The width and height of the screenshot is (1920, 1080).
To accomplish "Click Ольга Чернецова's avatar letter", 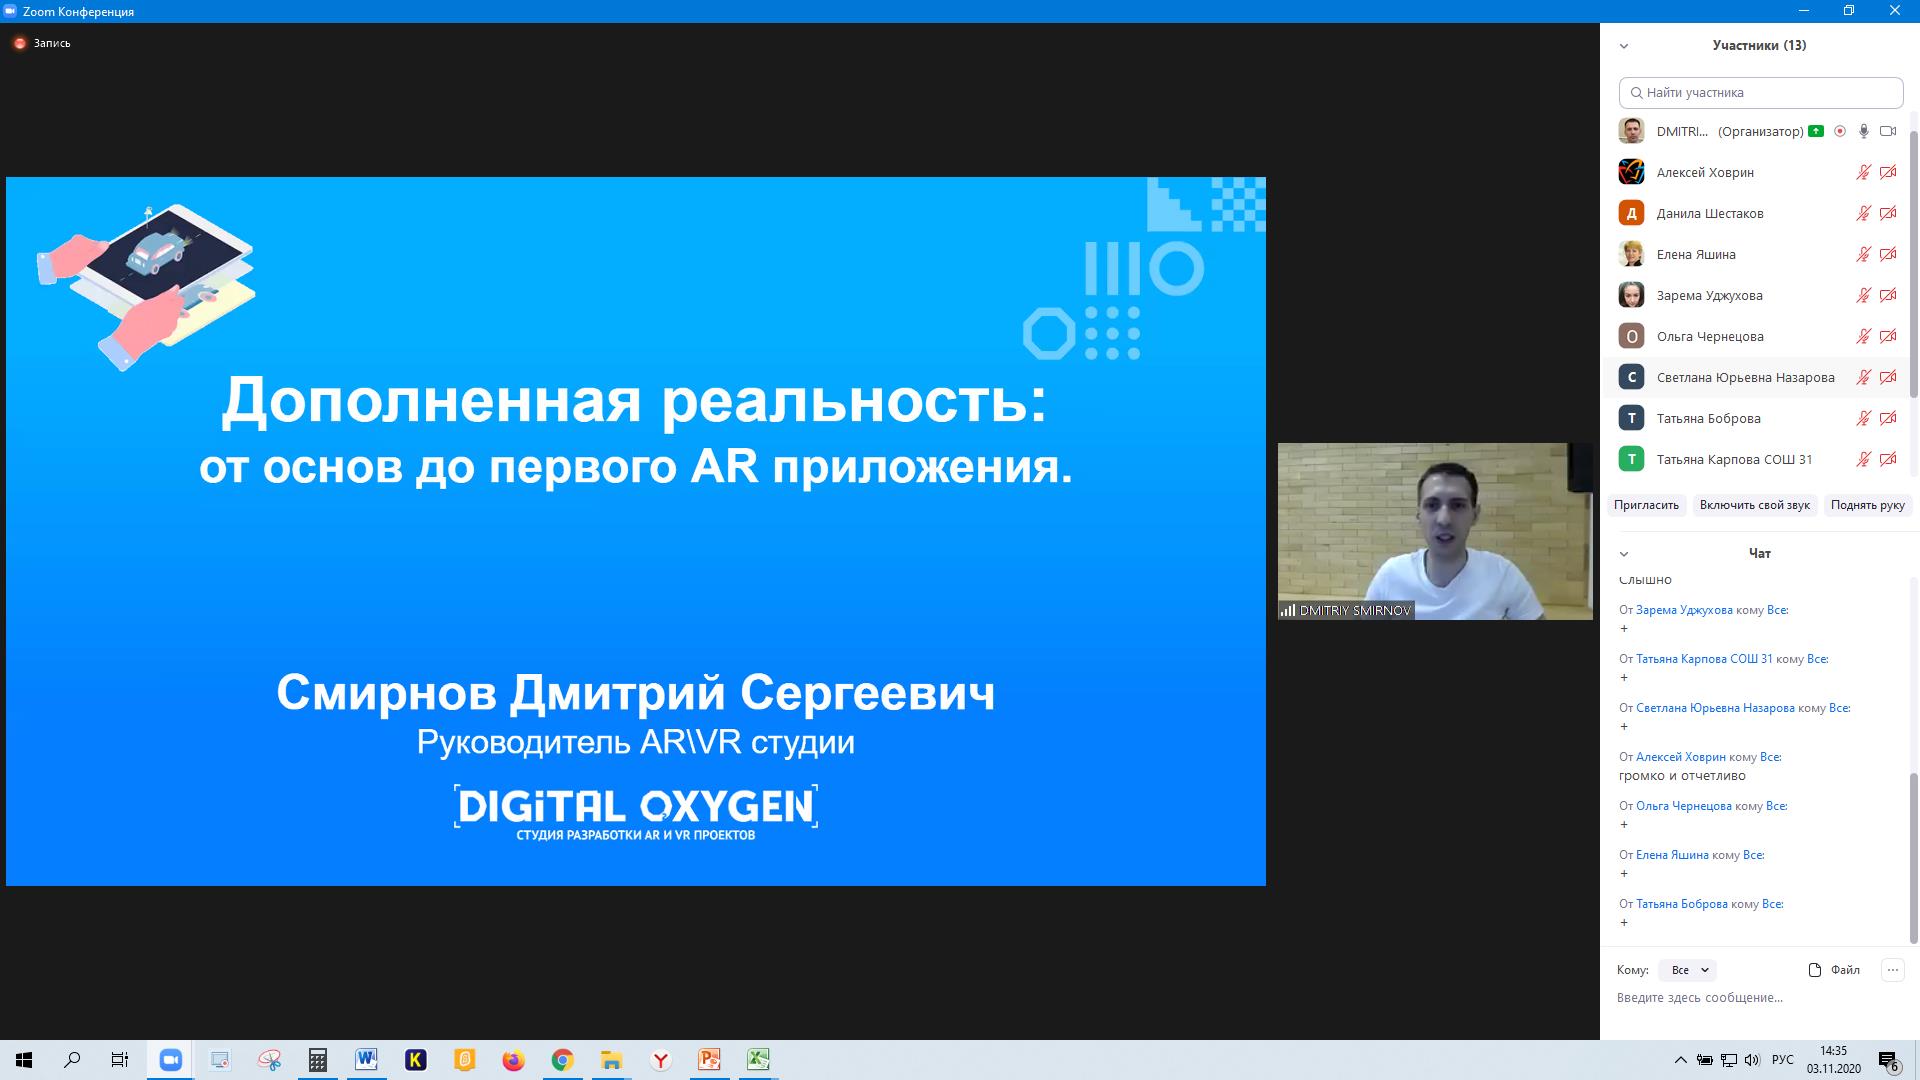I will [x=1631, y=336].
